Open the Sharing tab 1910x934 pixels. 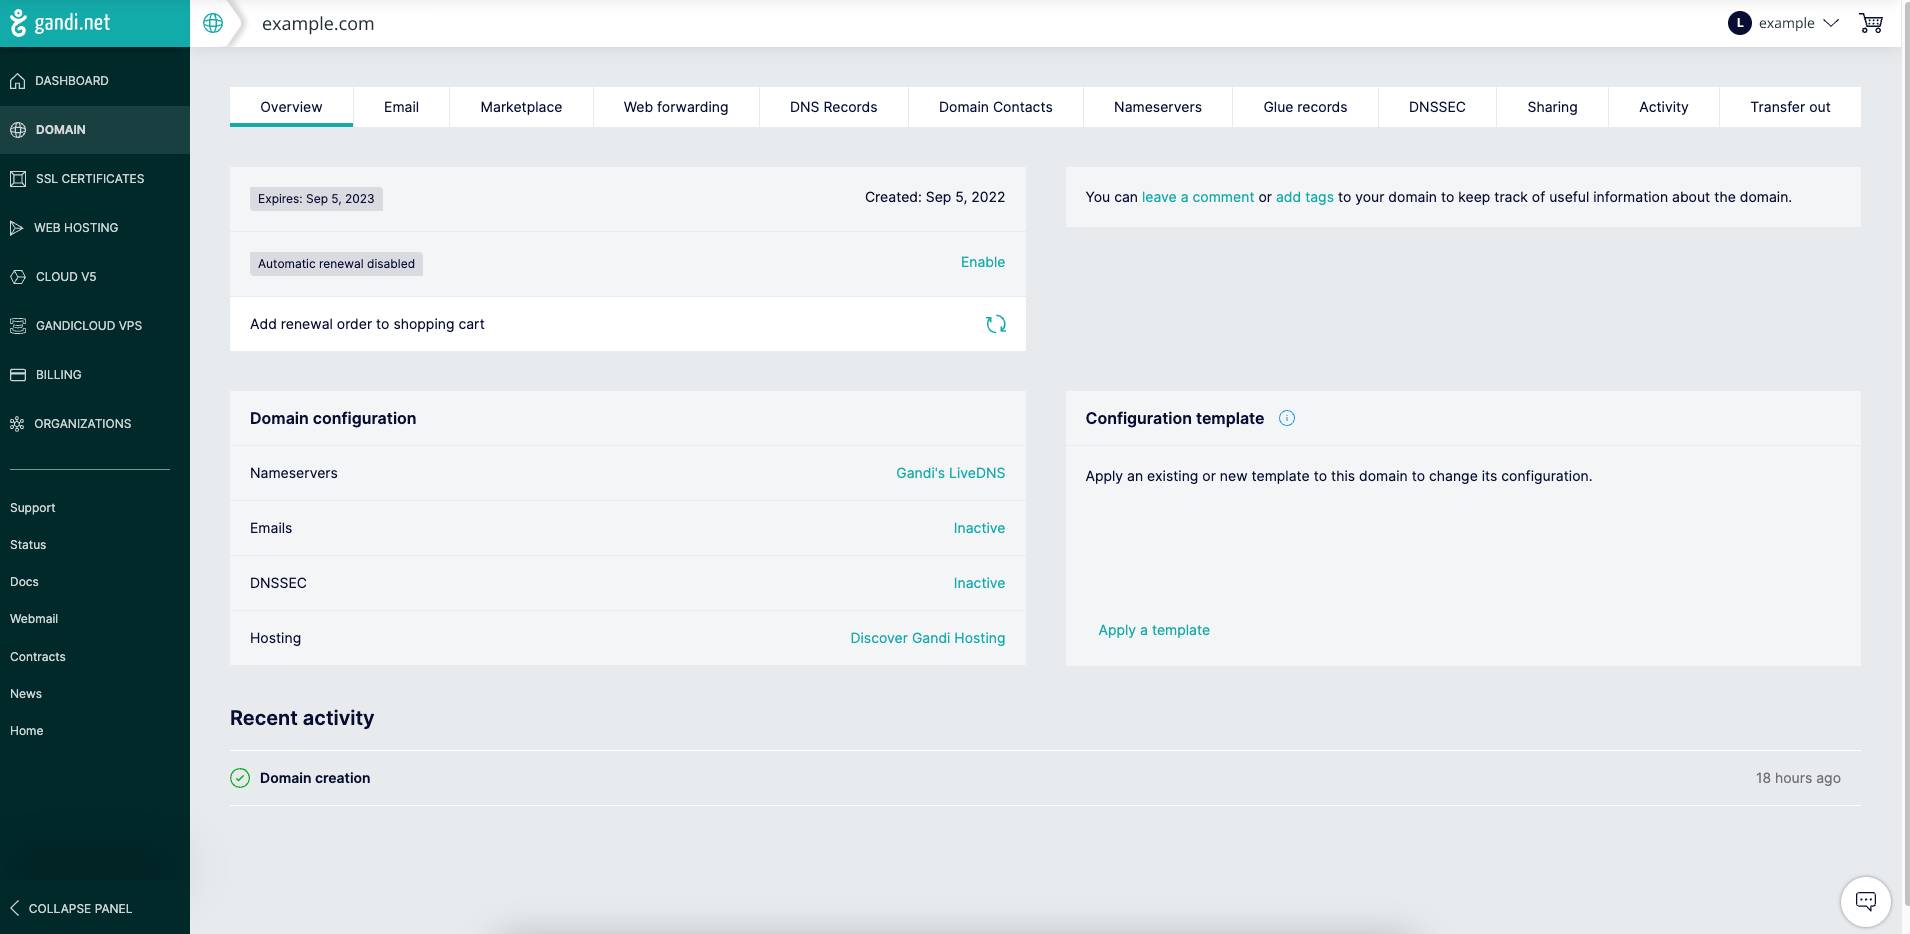click(1552, 107)
